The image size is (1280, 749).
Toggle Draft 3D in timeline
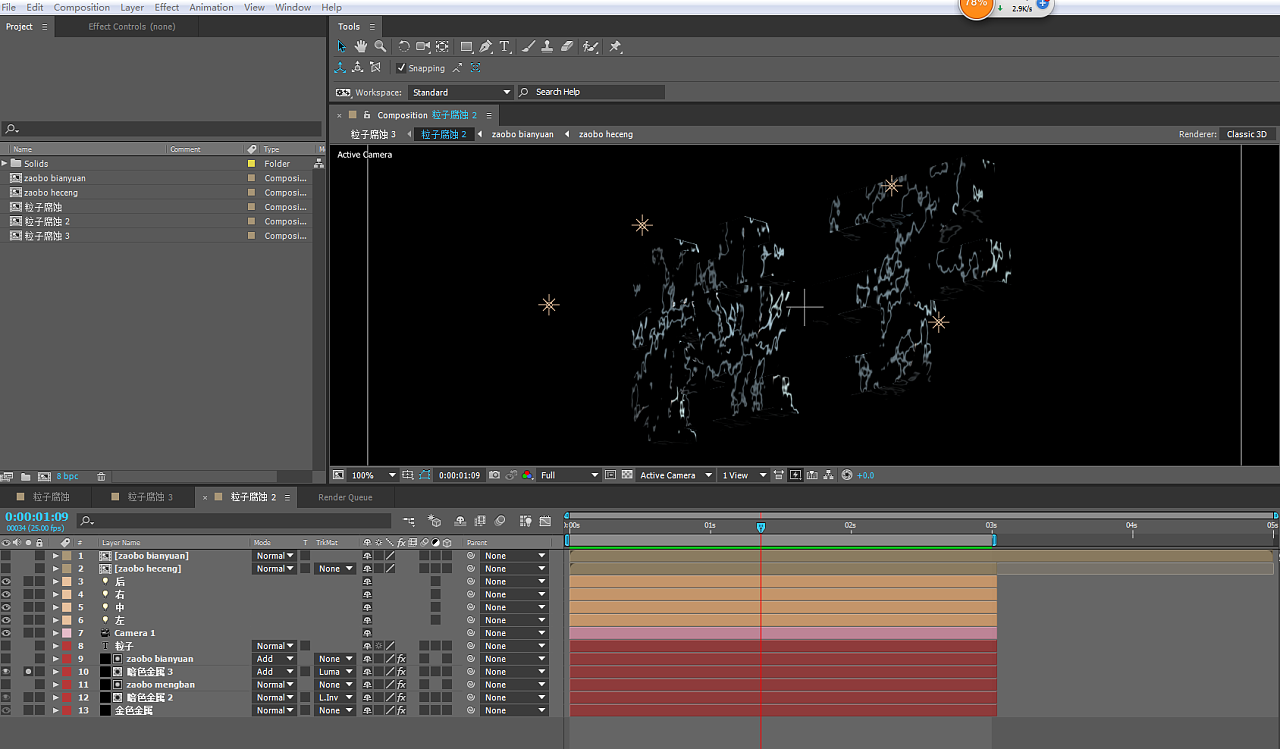pyautogui.click(x=434, y=521)
